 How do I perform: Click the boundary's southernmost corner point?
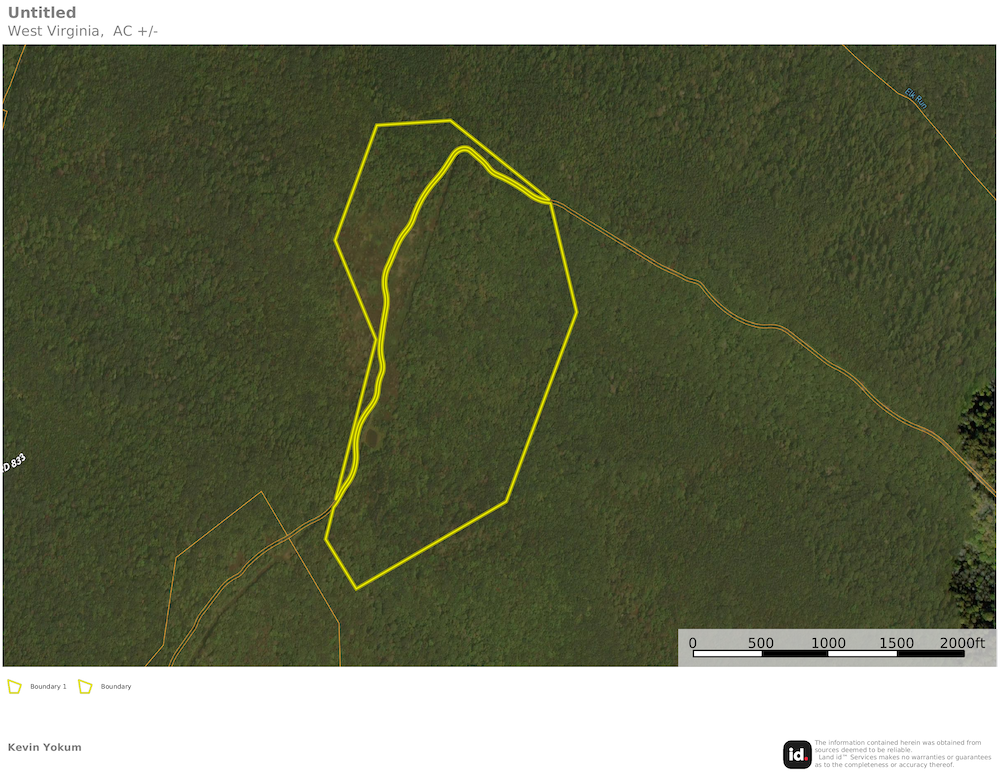pos(356,588)
